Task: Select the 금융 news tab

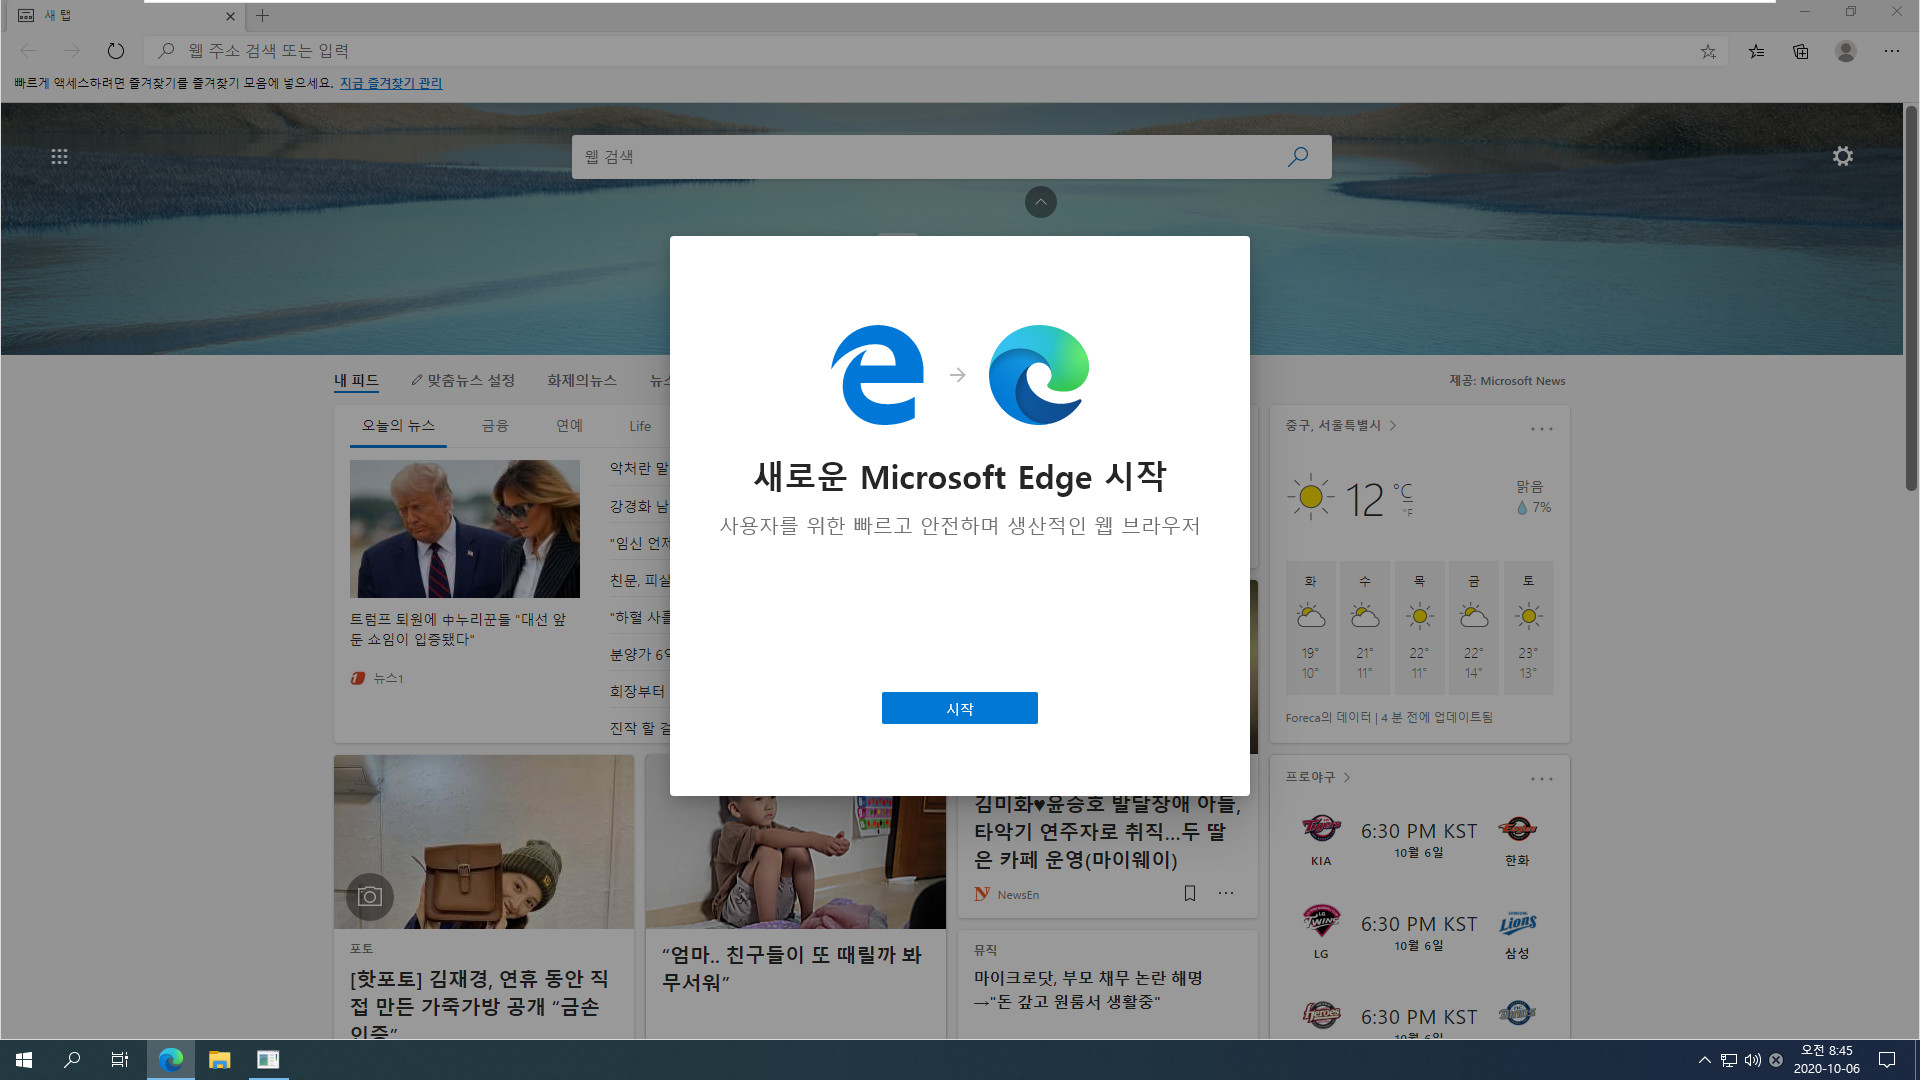Action: tap(496, 425)
